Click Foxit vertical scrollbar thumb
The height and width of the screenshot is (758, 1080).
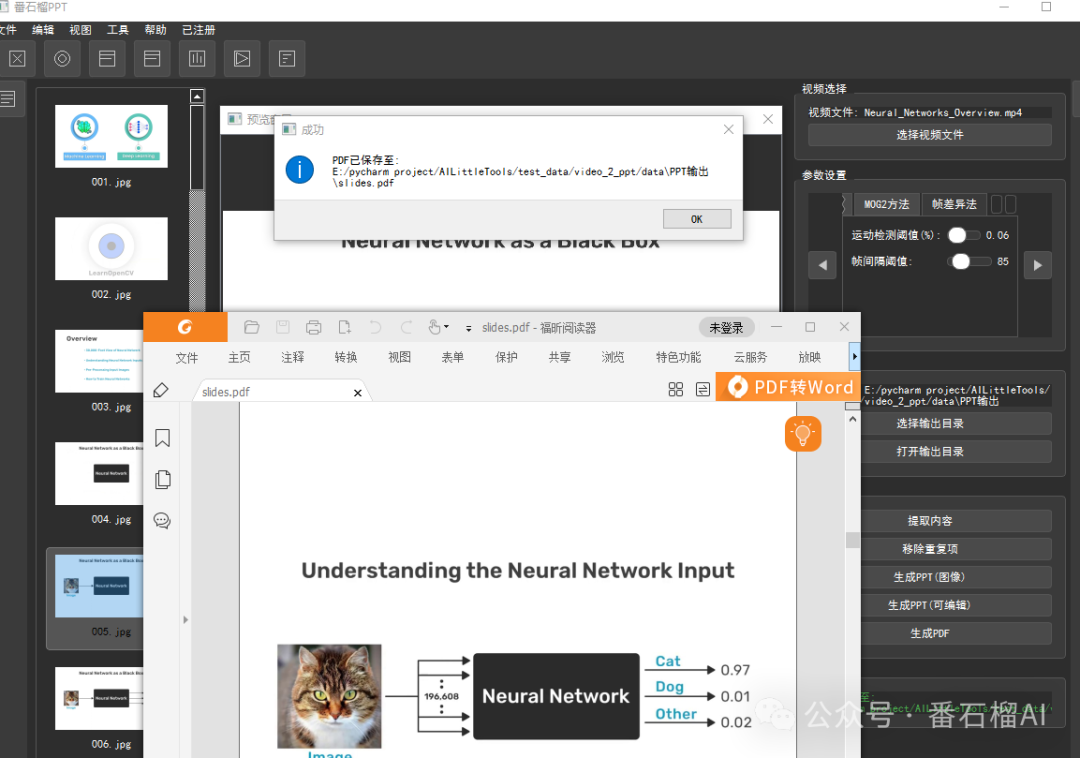pos(853,540)
